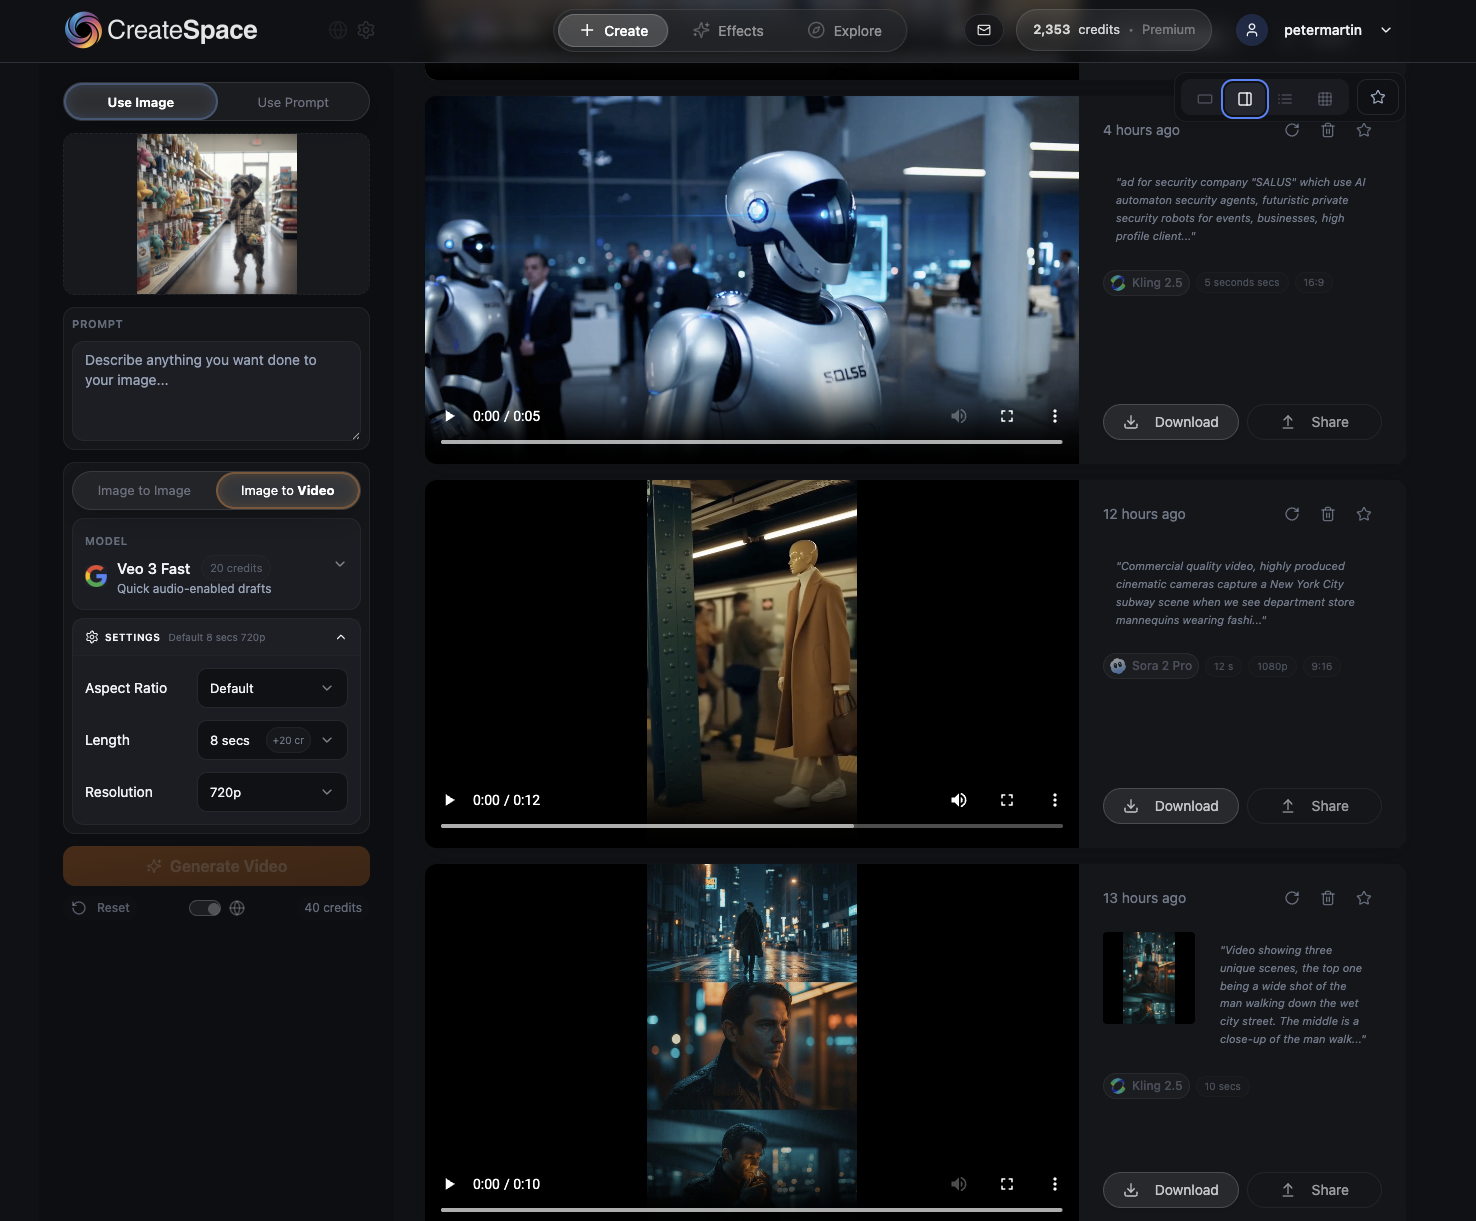Screen dimensions: 1476x1221
Task: Select Image to Image mode
Action: click(144, 491)
